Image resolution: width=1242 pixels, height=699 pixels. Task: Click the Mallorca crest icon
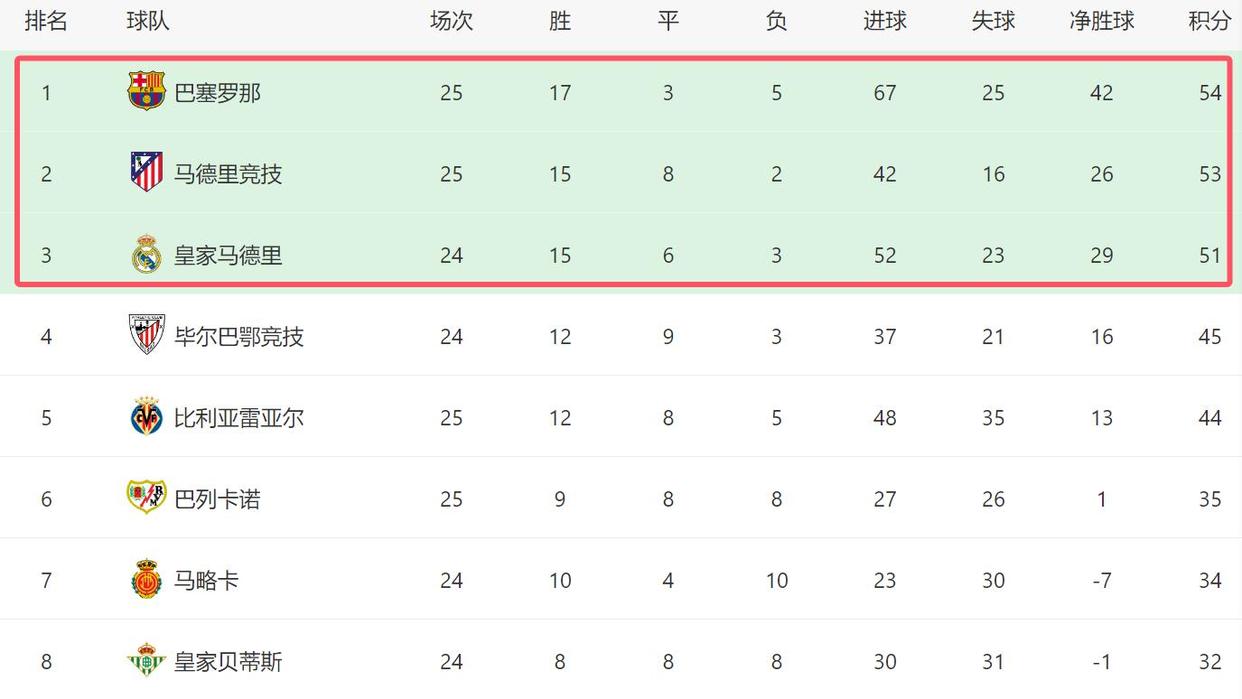(147, 580)
